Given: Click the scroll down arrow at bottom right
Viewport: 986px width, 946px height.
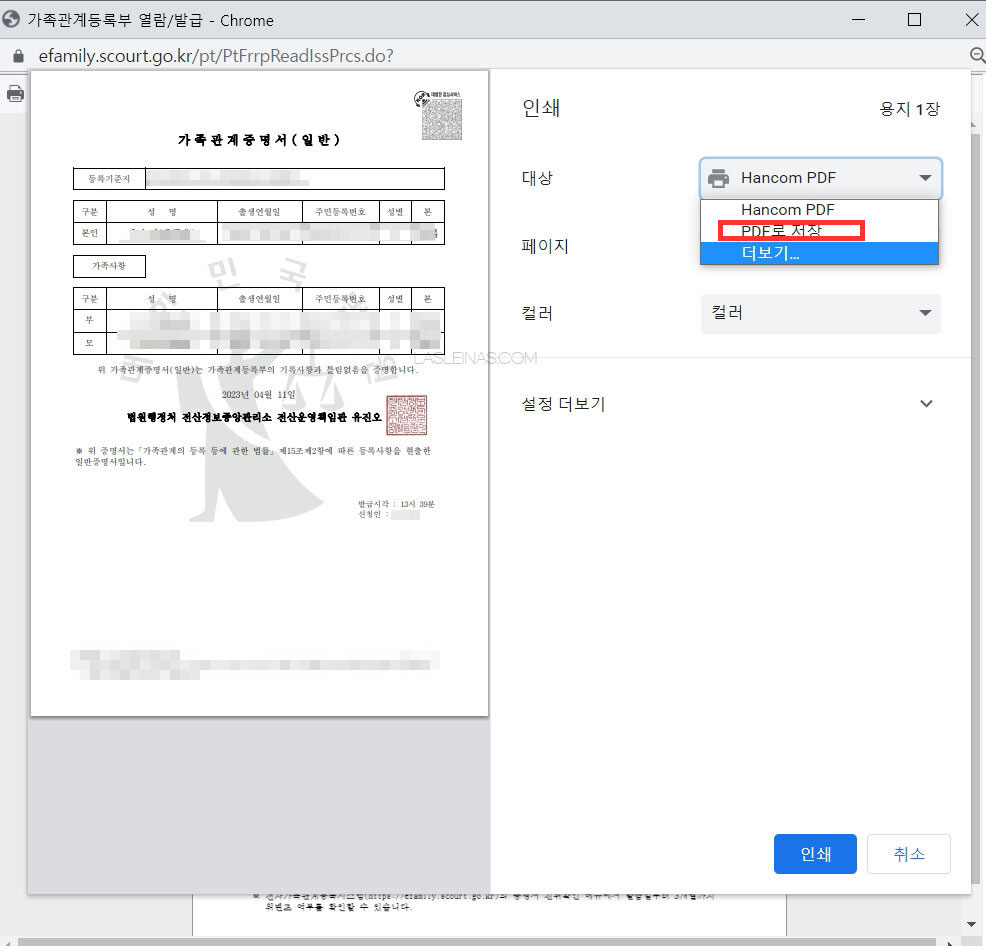Looking at the screenshot, I should (972, 924).
